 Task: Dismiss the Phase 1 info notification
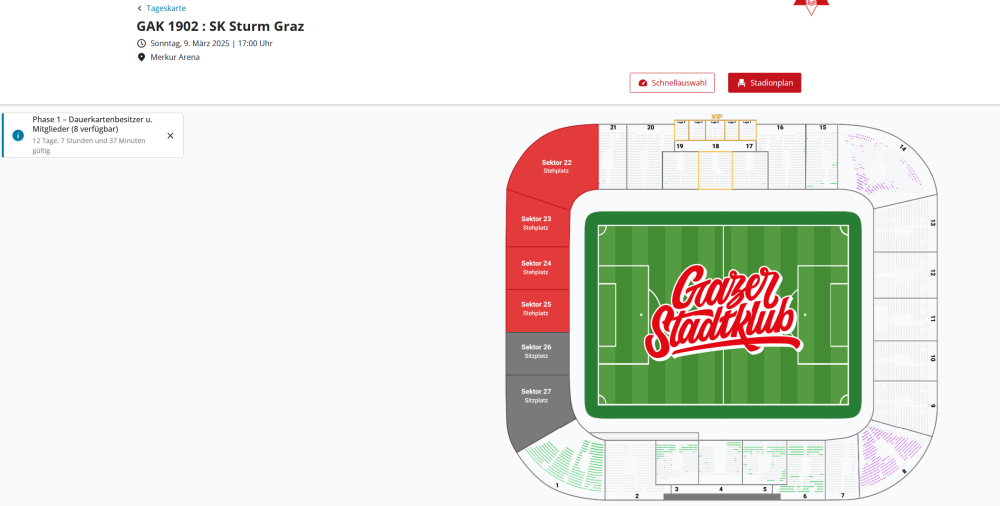pyautogui.click(x=170, y=135)
